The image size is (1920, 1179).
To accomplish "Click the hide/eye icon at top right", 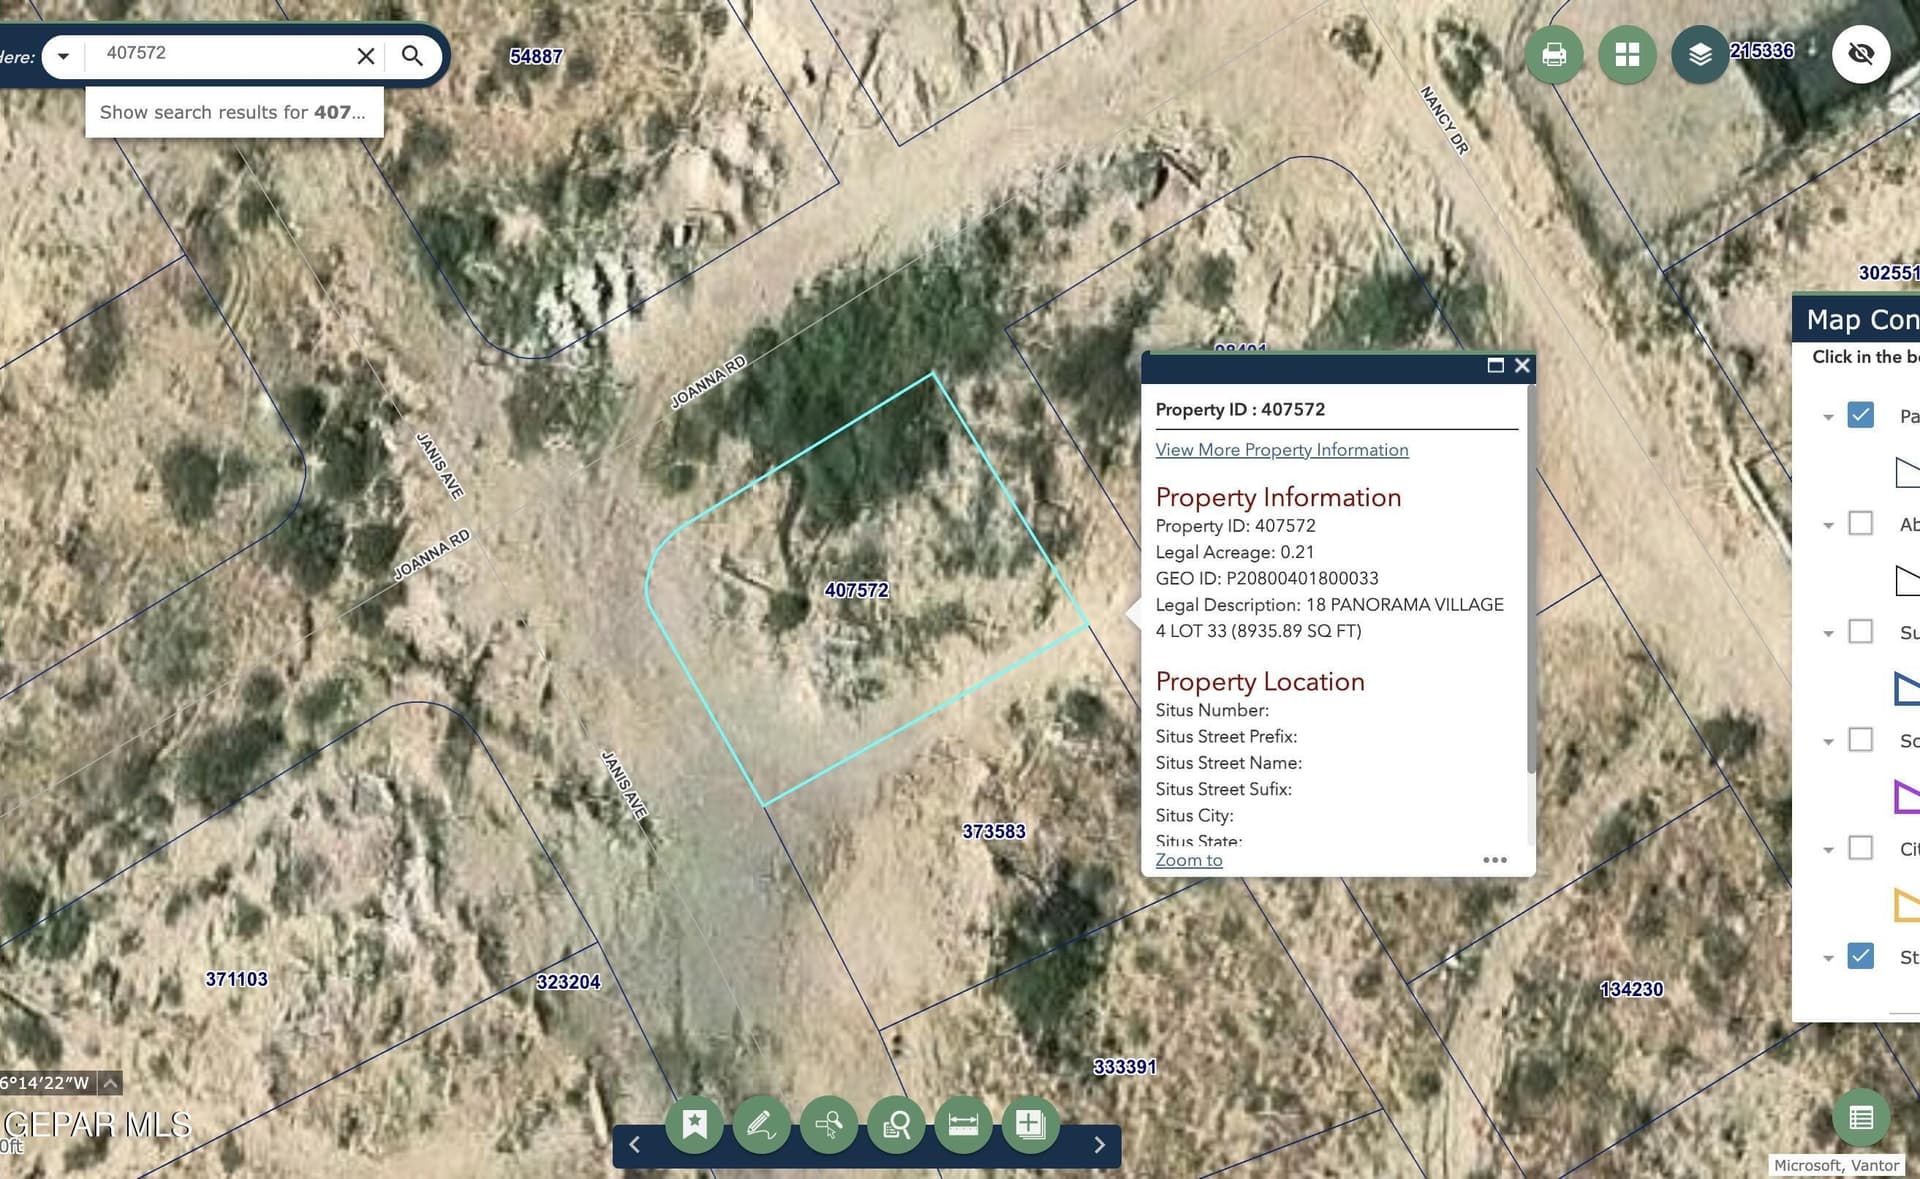I will pos(1860,55).
